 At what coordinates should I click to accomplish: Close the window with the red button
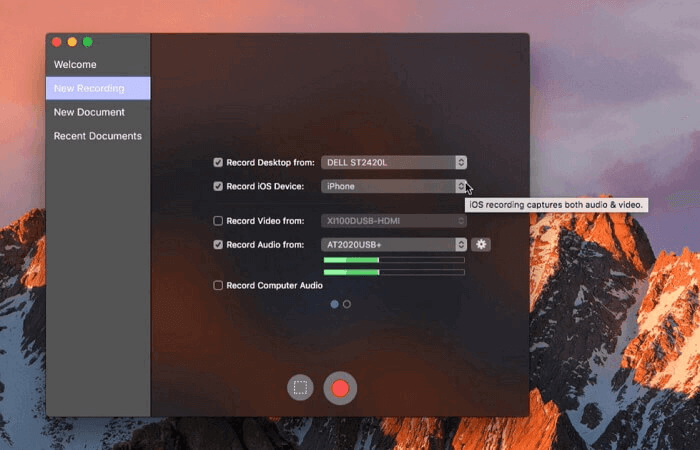tap(57, 42)
